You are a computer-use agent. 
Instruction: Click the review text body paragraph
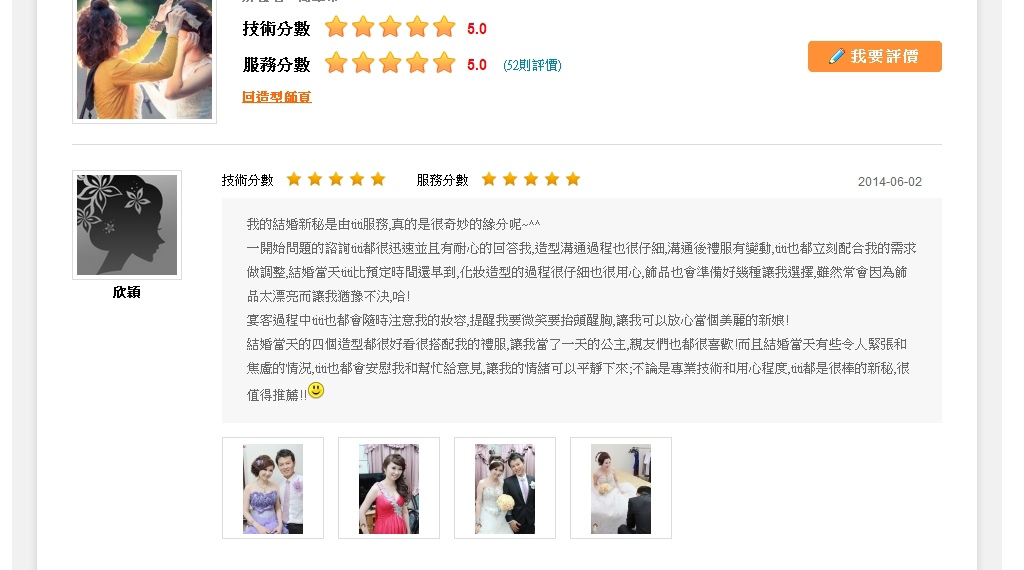(581, 309)
